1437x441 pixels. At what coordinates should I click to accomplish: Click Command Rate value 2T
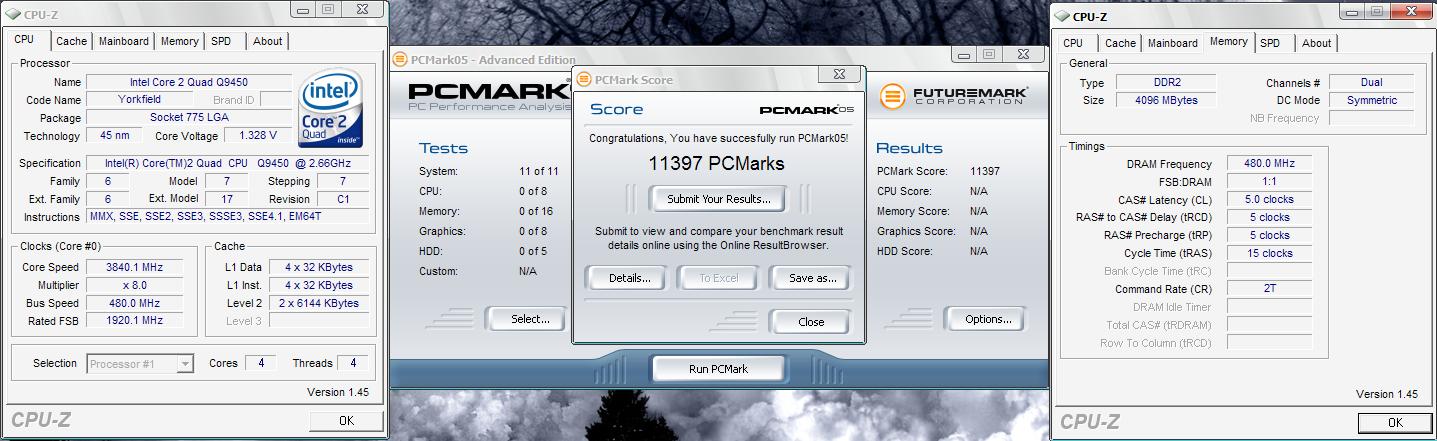(1269, 289)
